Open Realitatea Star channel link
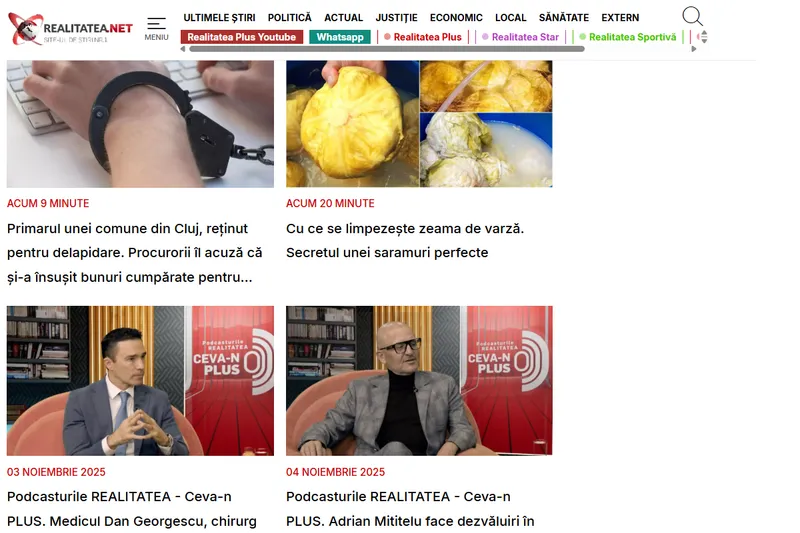This screenshot has width=800, height=533. pyautogui.click(x=520, y=37)
